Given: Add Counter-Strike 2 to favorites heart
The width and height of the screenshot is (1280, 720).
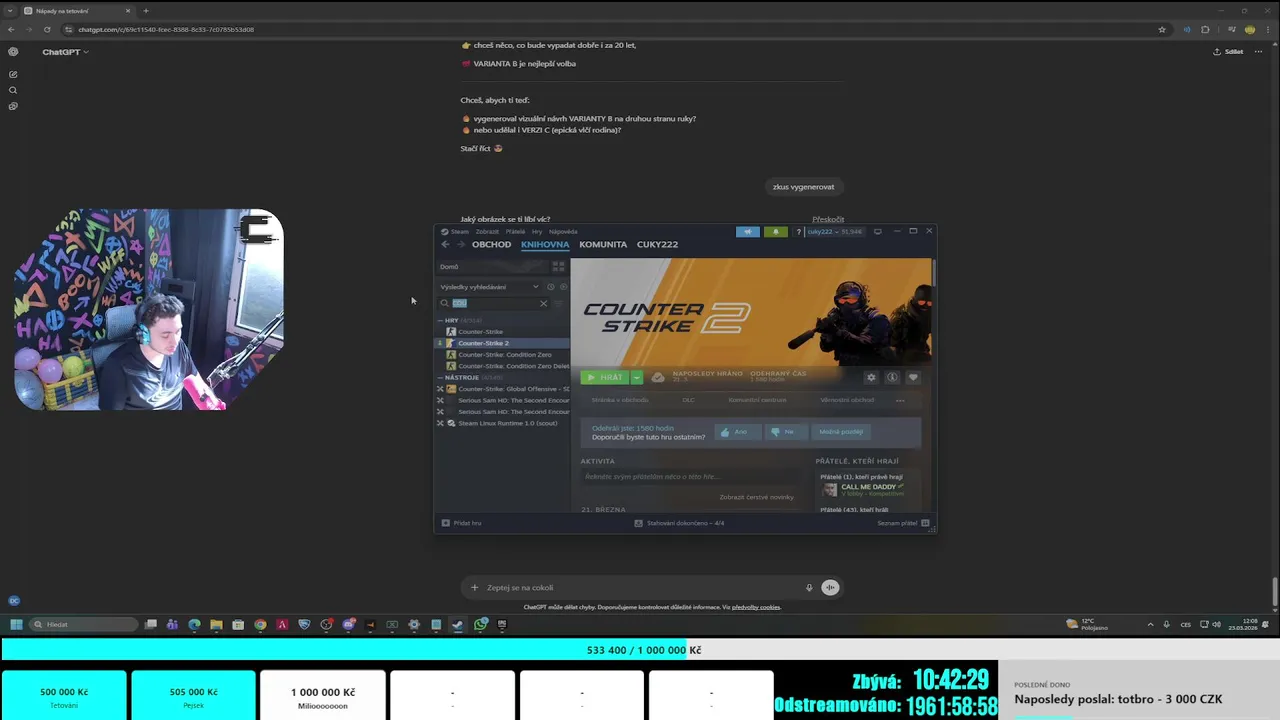Looking at the screenshot, I should point(913,377).
